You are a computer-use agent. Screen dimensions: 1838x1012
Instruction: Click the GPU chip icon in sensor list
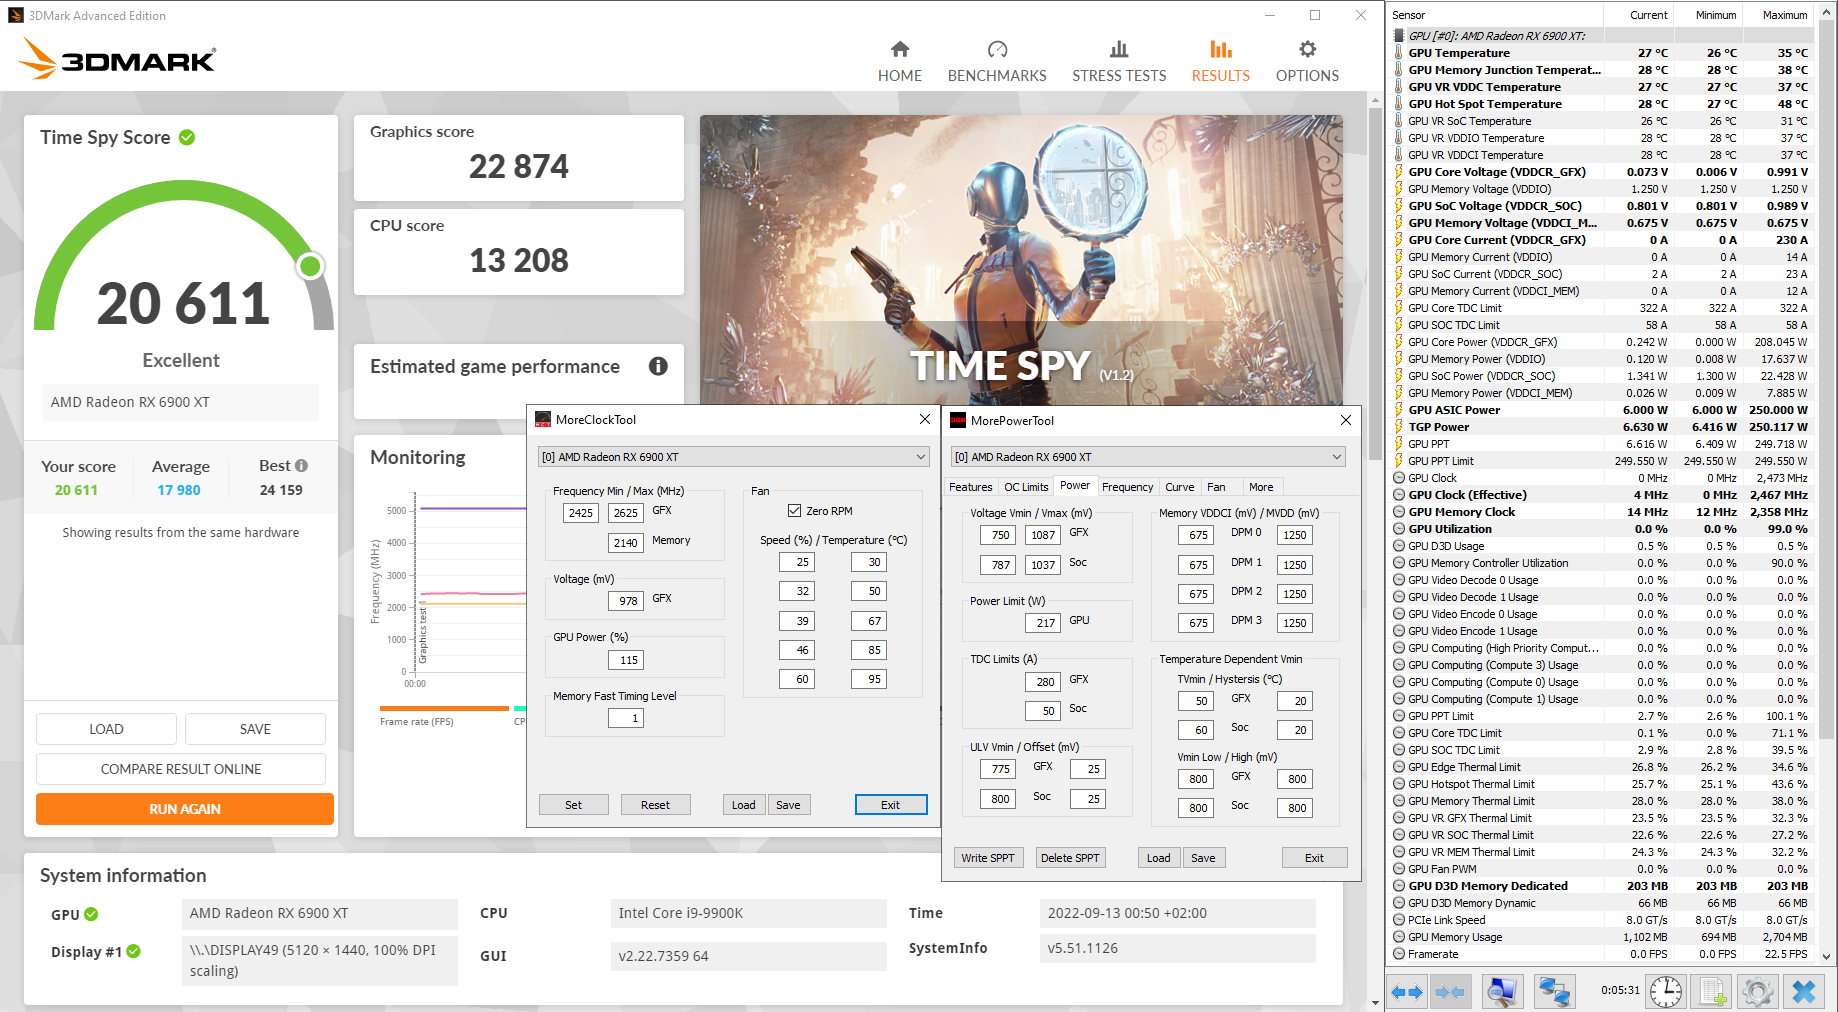pos(1399,35)
